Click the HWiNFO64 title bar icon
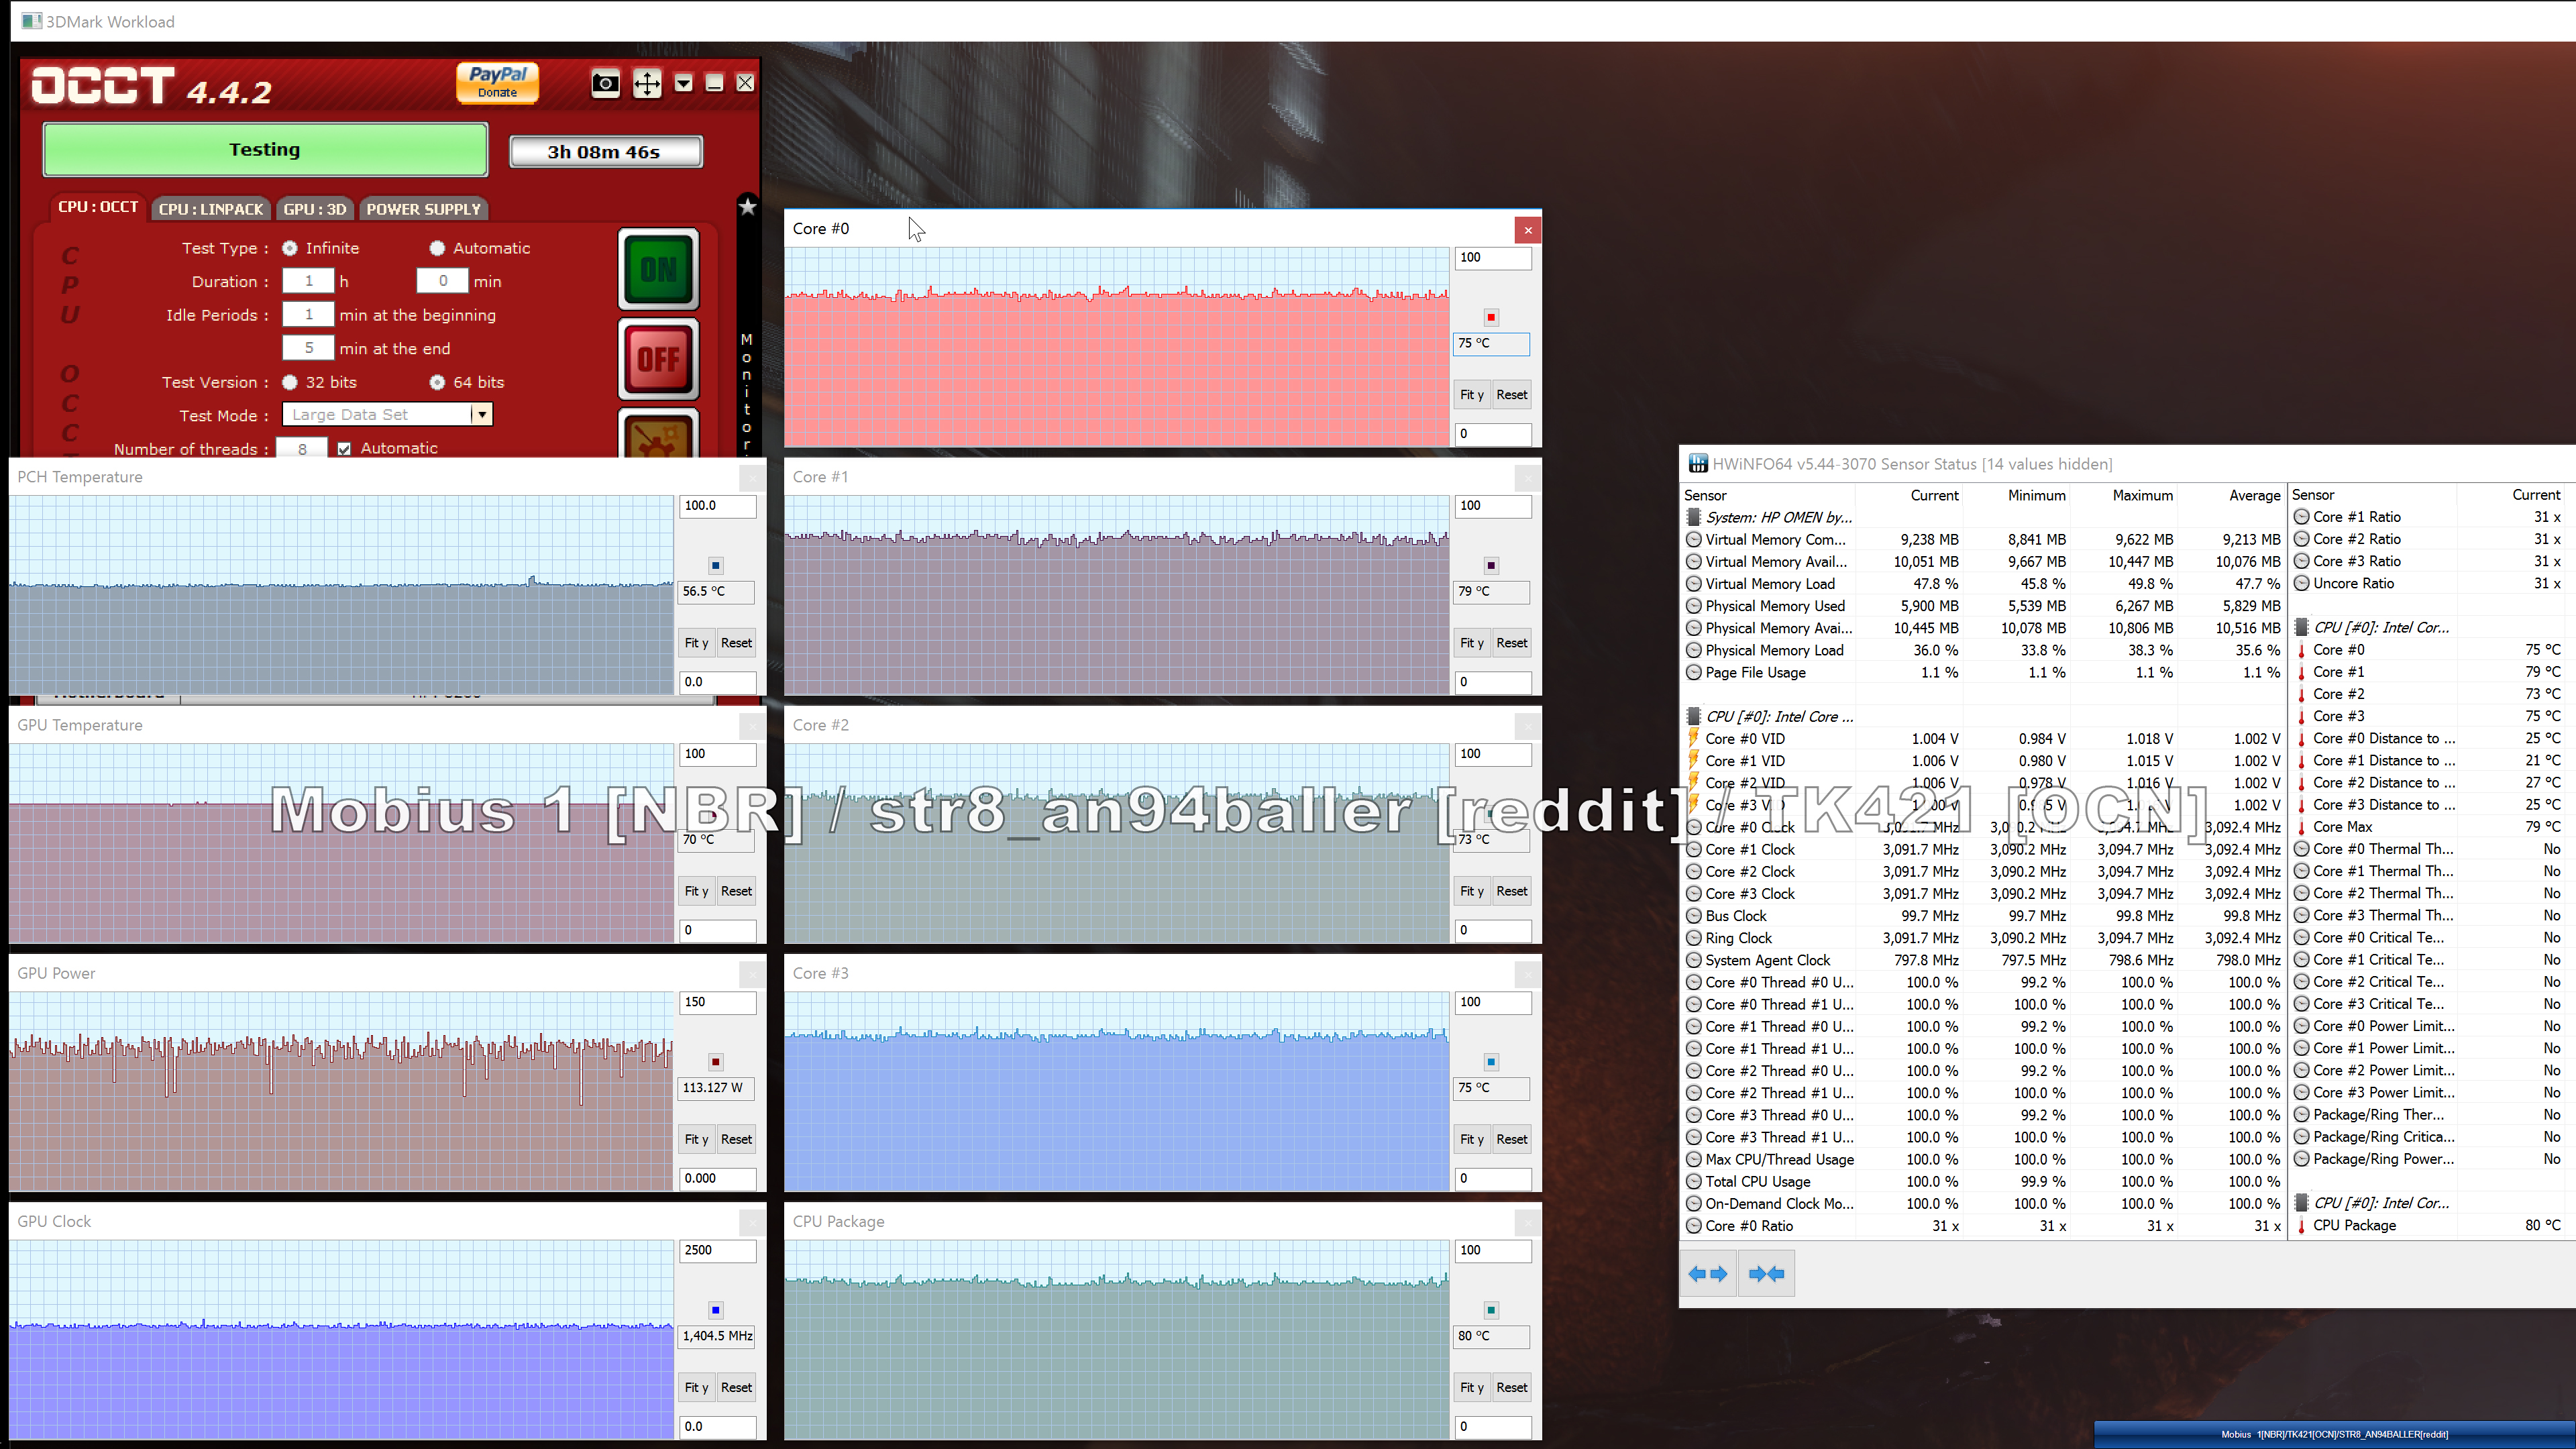The image size is (2576, 1449). [x=1698, y=463]
